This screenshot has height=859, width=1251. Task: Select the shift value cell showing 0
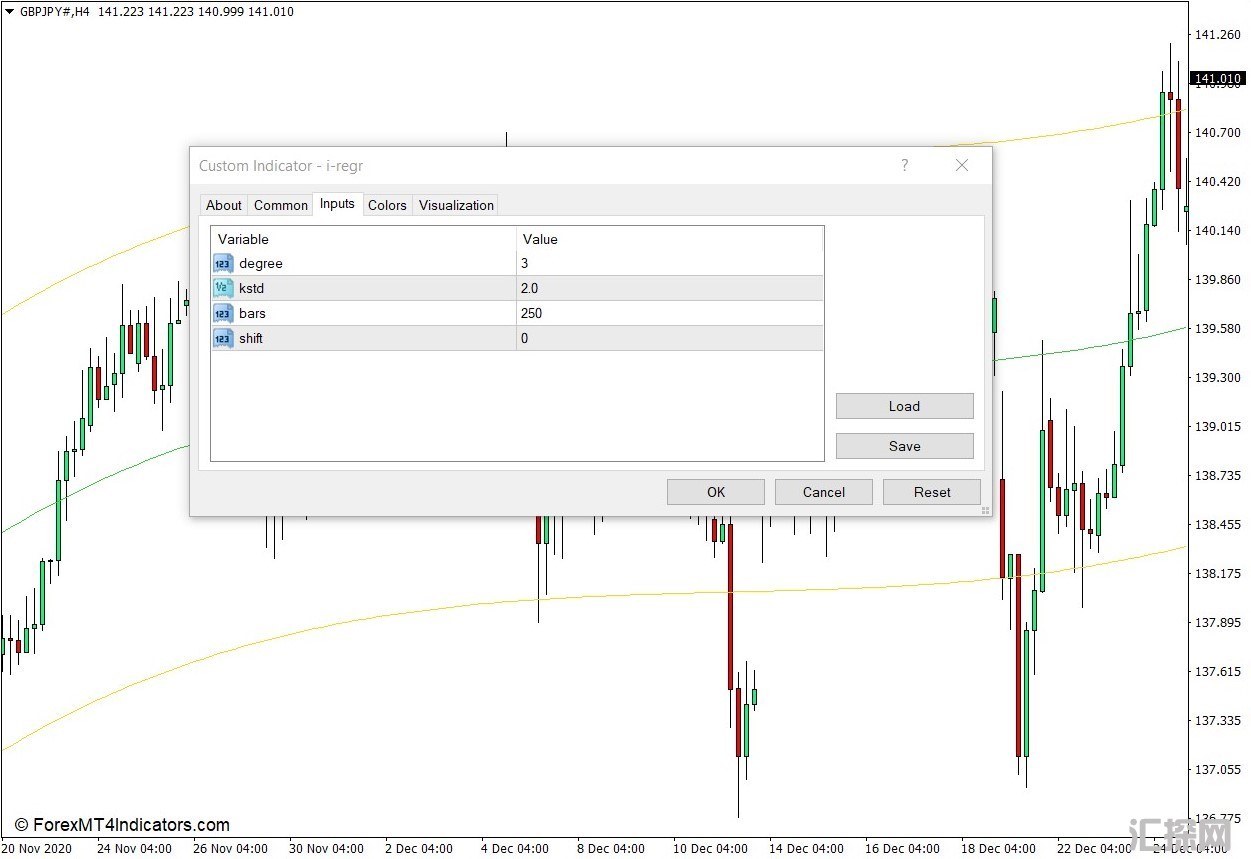point(669,339)
